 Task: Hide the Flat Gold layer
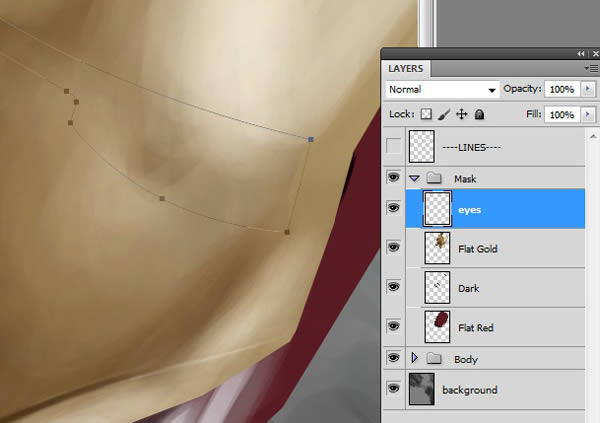click(x=394, y=248)
